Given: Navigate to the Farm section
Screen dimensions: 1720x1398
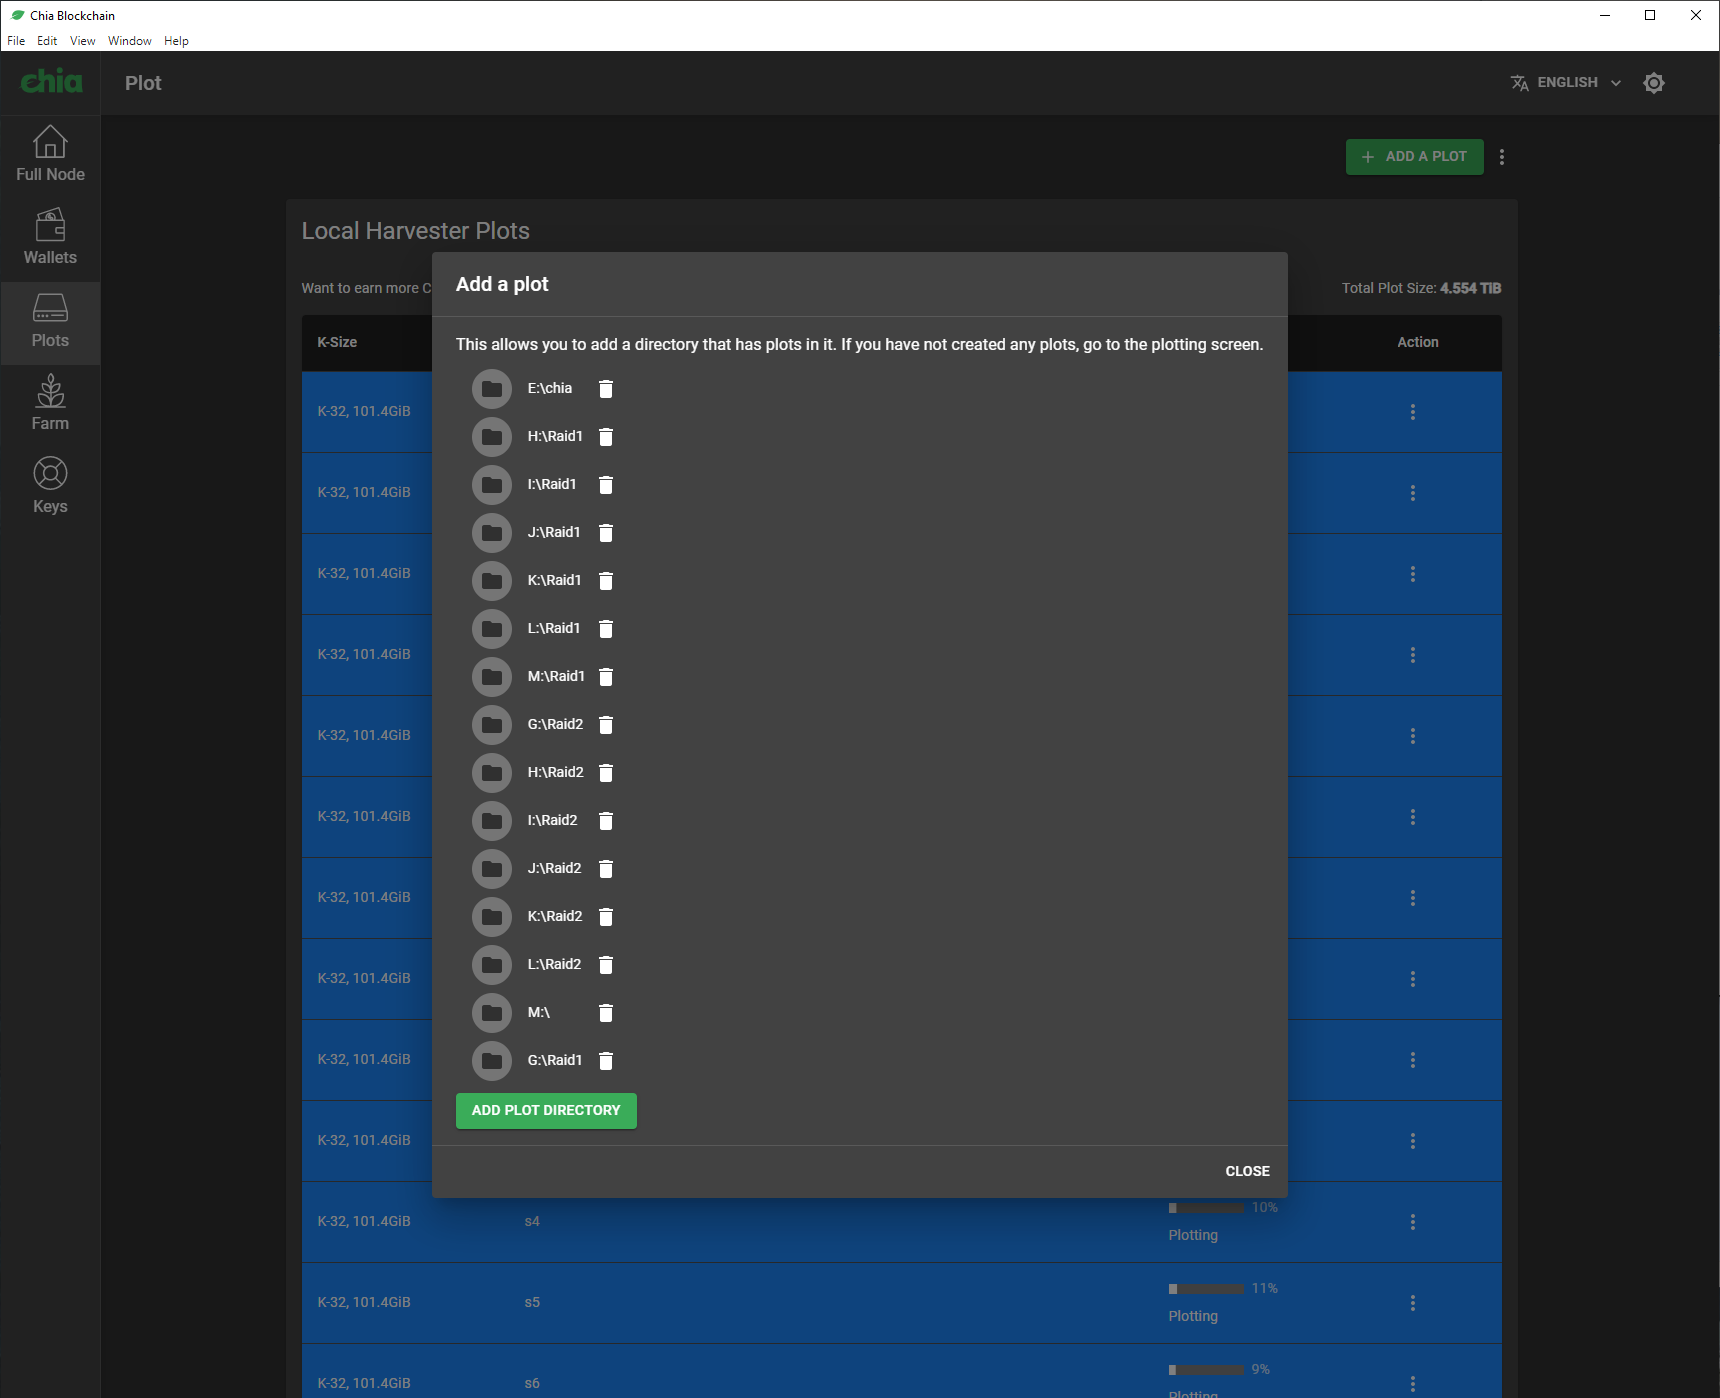Looking at the screenshot, I should 50,403.
